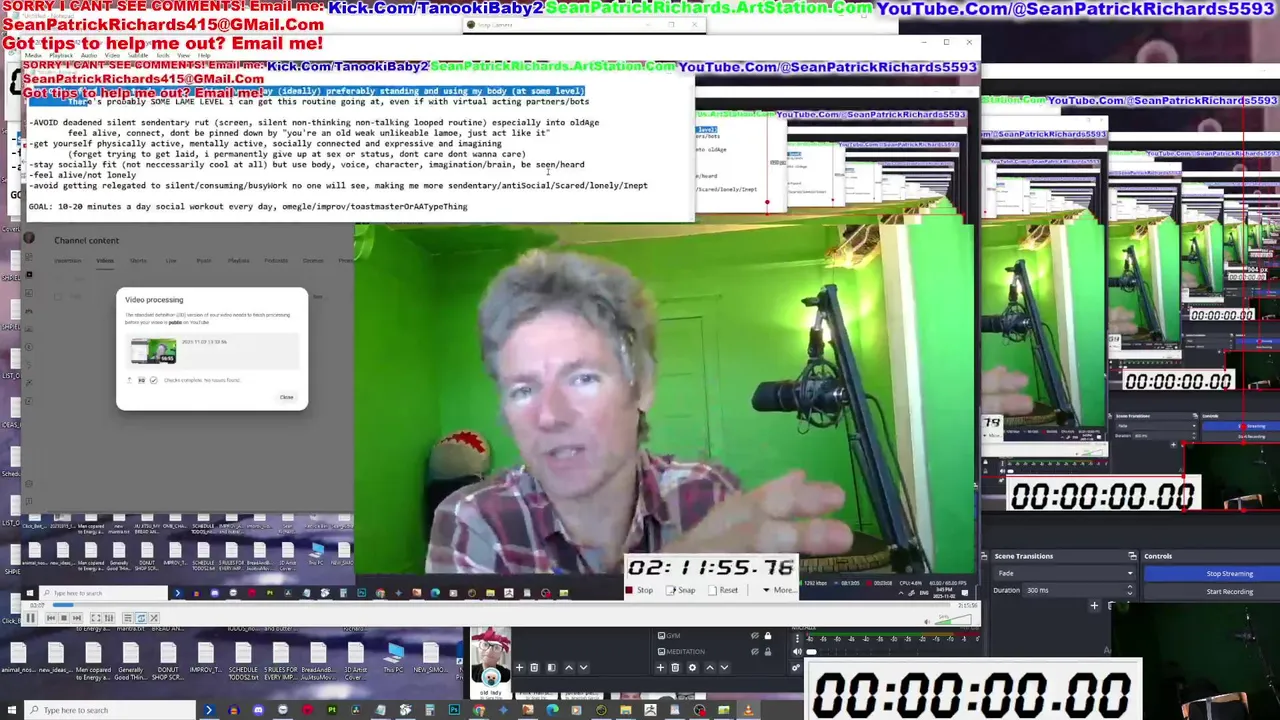Open Microsoft Edge from bottom-most taskbar
The height and width of the screenshot is (720, 1280).
tap(552, 710)
